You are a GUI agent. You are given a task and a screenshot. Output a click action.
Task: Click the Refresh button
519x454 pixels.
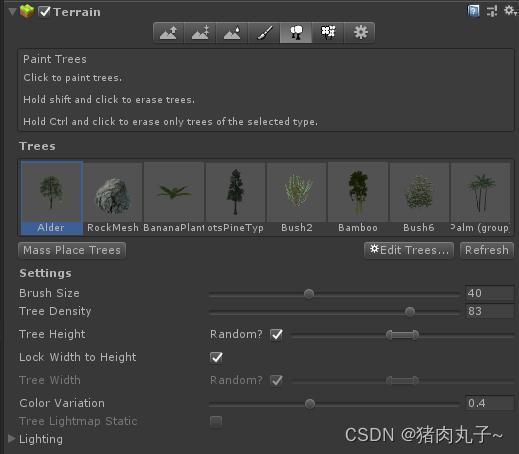[x=487, y=250]
